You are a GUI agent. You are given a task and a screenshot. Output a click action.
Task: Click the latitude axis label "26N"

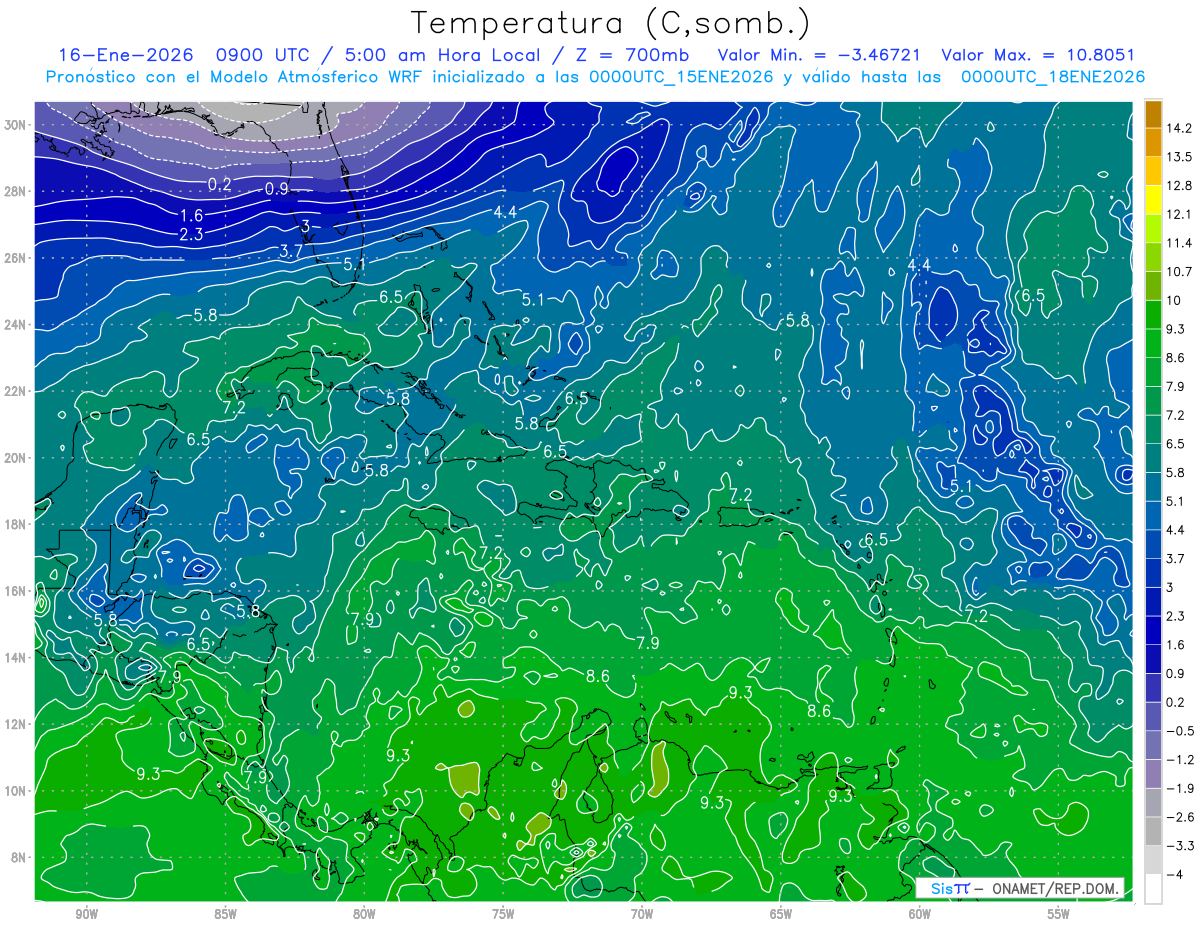point(16,258)
